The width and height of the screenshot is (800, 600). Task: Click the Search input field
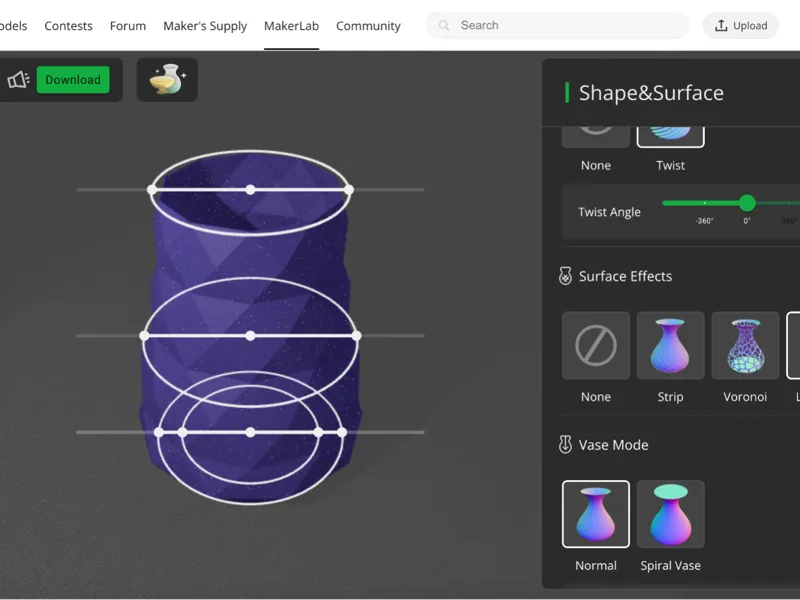558,26
